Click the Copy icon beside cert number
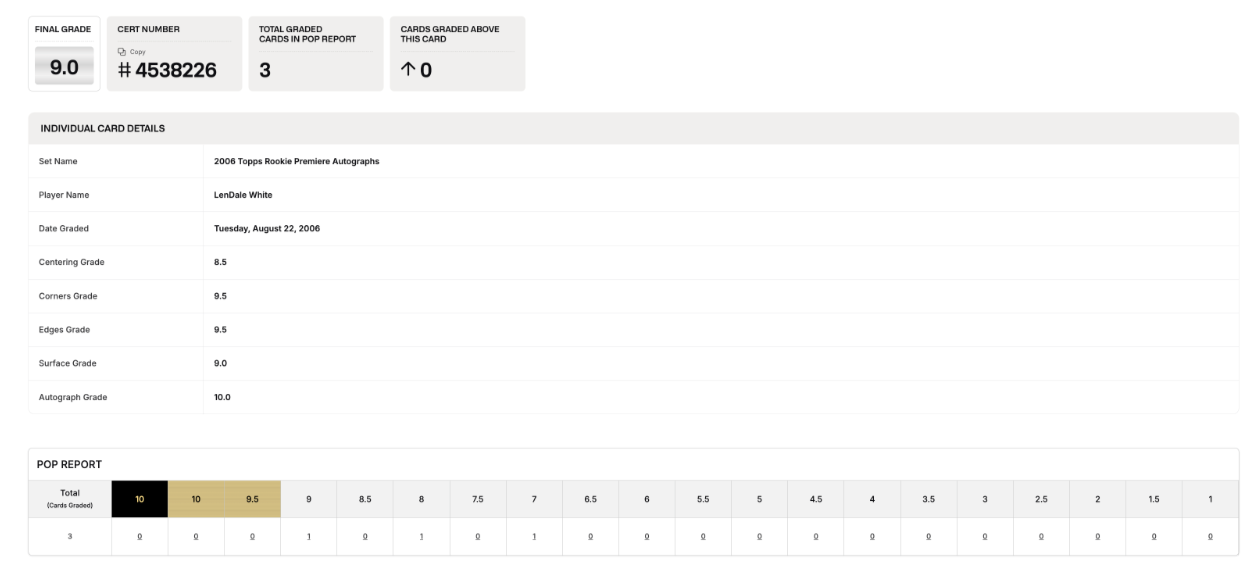The image size is (1251, 569). tap(121, 51)
